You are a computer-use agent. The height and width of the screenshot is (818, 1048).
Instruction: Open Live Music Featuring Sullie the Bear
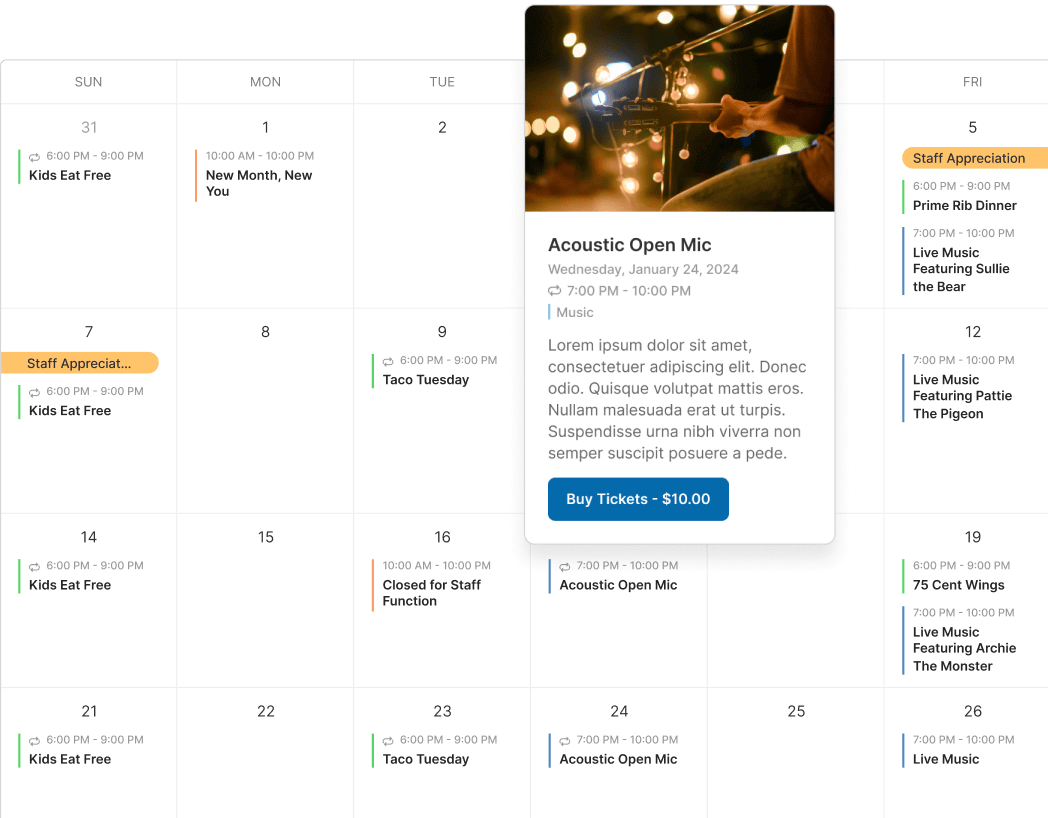[961, 269]
